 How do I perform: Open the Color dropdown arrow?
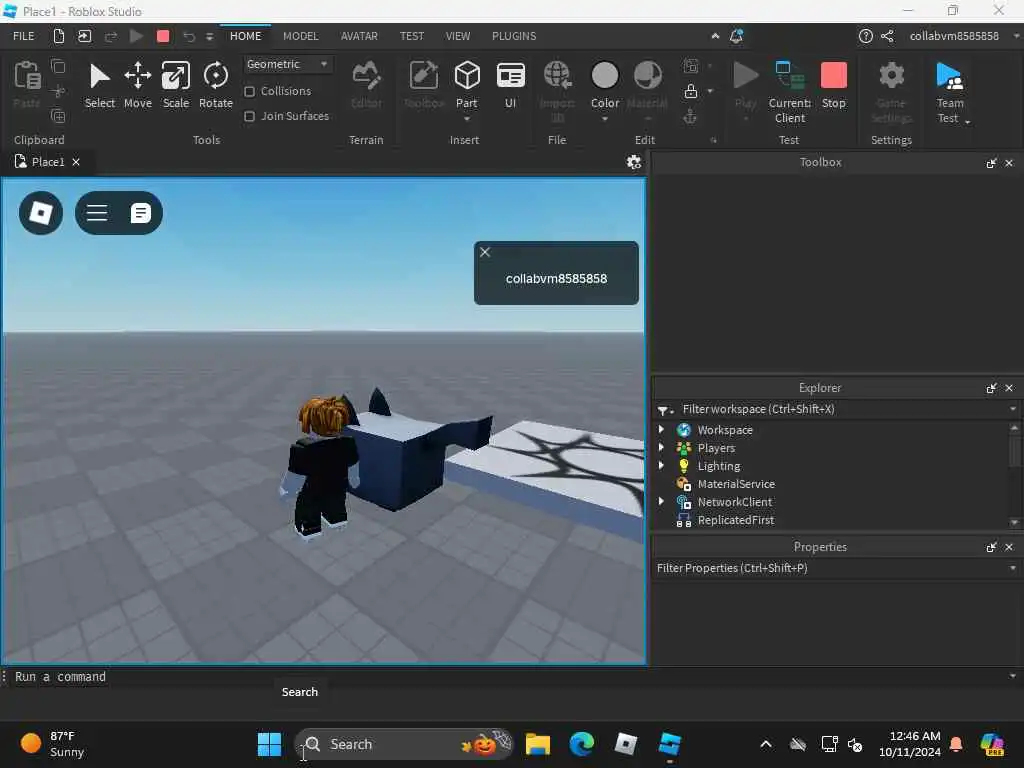click(x=605, y=120)
